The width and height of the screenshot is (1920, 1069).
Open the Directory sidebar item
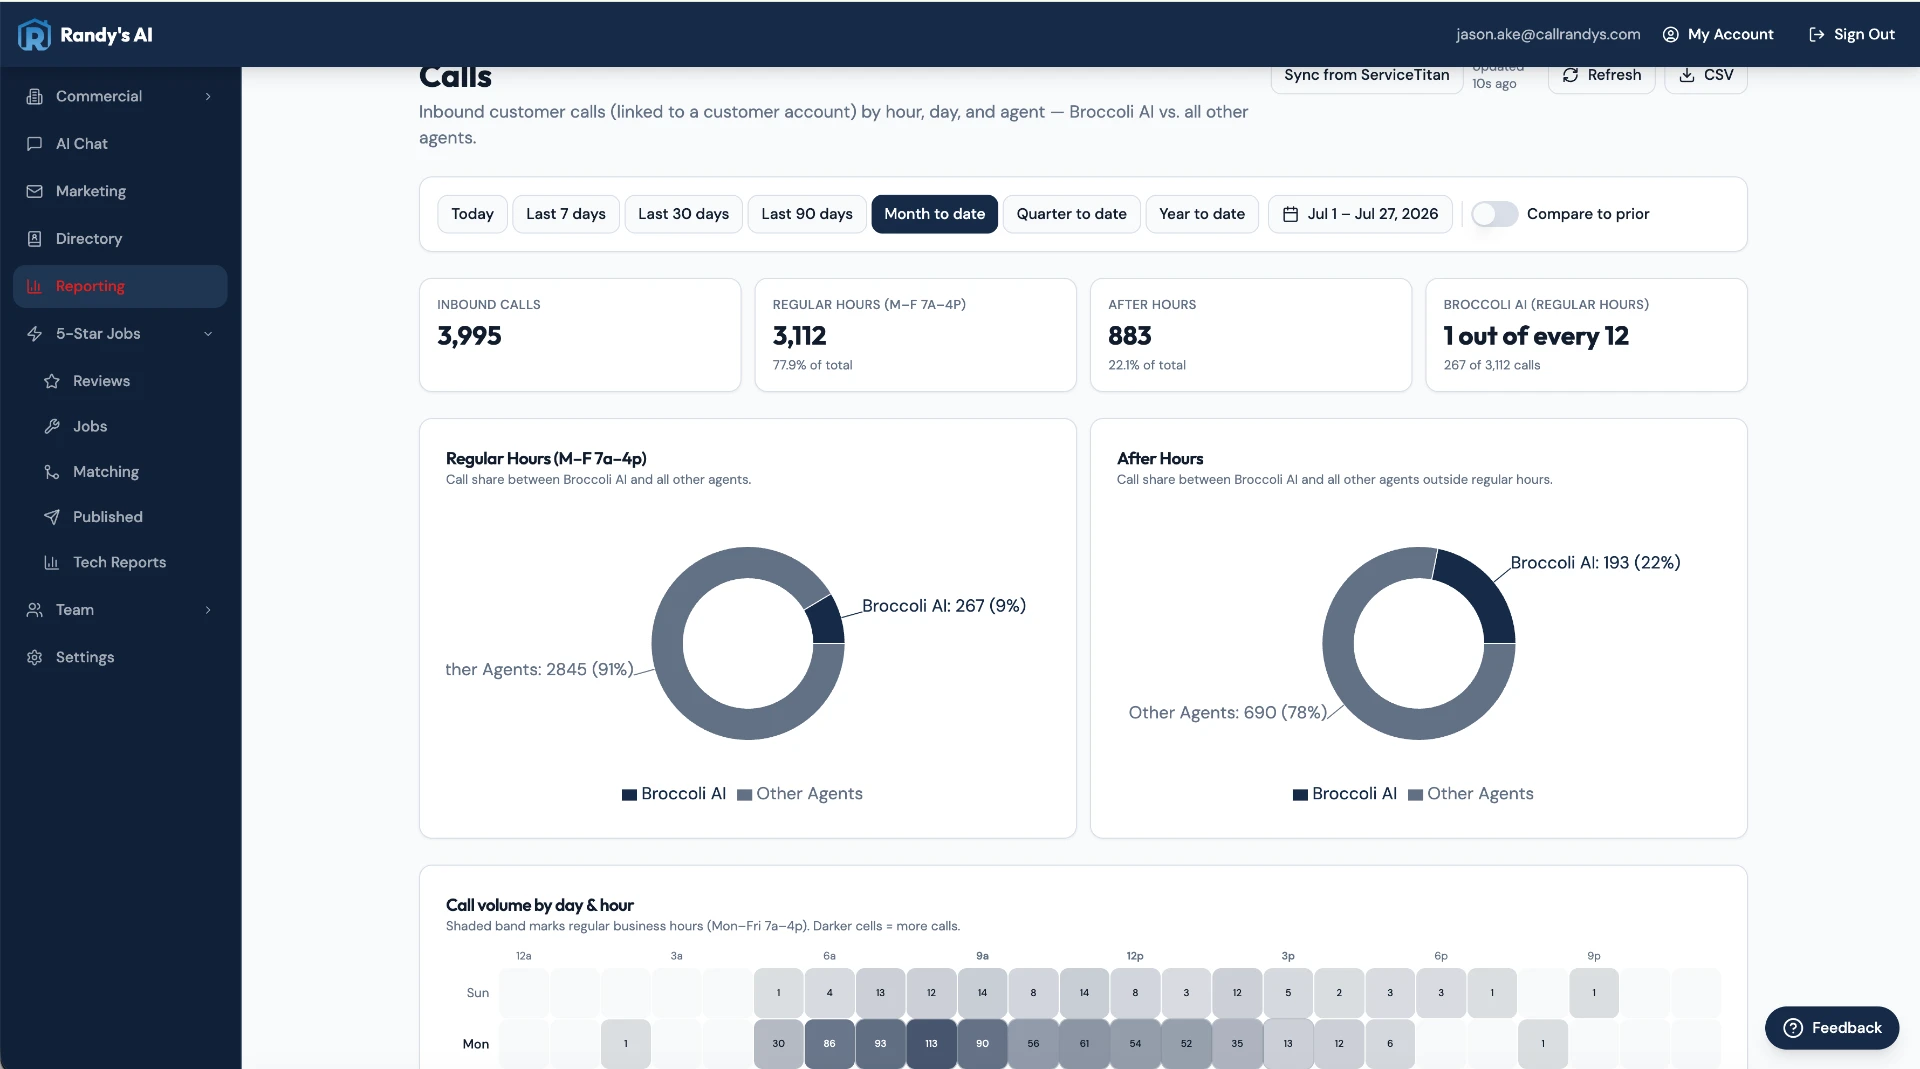tap(120, 238)
